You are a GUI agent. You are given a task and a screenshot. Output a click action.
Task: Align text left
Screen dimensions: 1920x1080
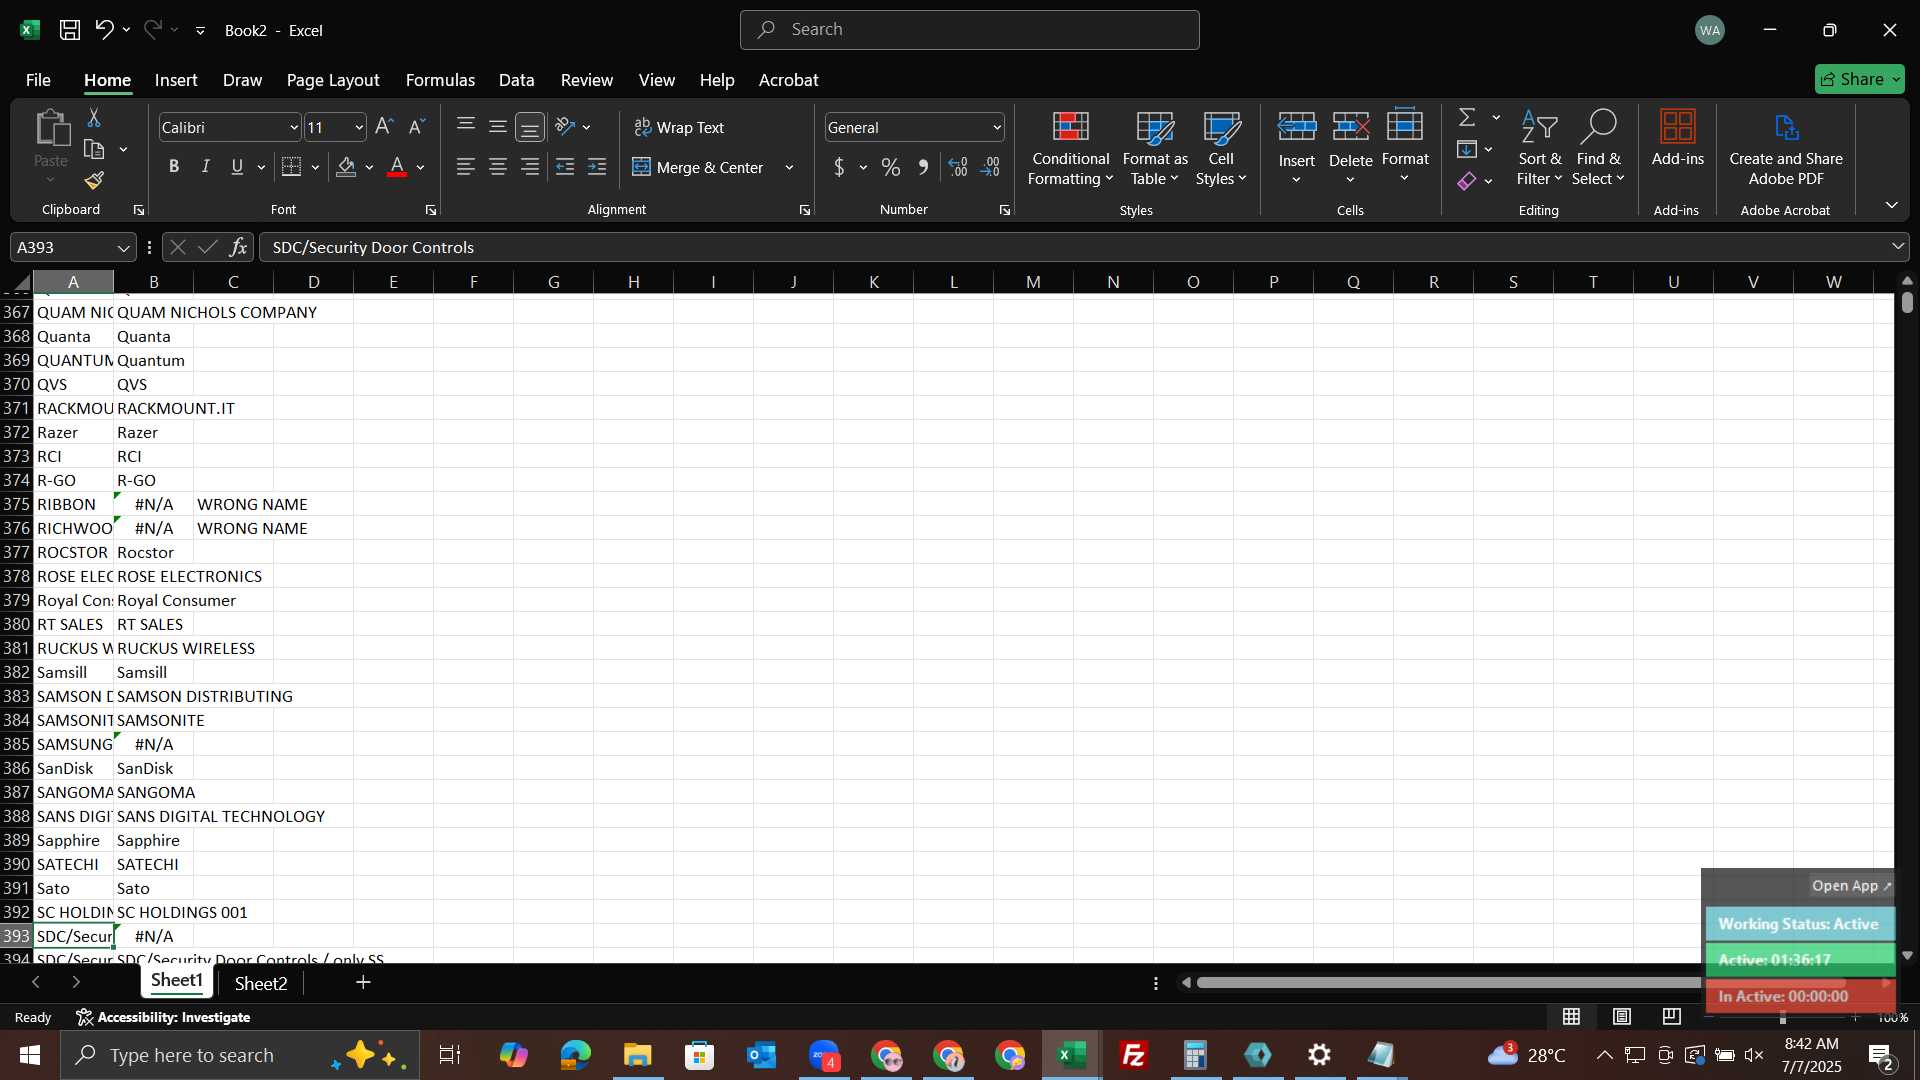click(x=466, y=167)
